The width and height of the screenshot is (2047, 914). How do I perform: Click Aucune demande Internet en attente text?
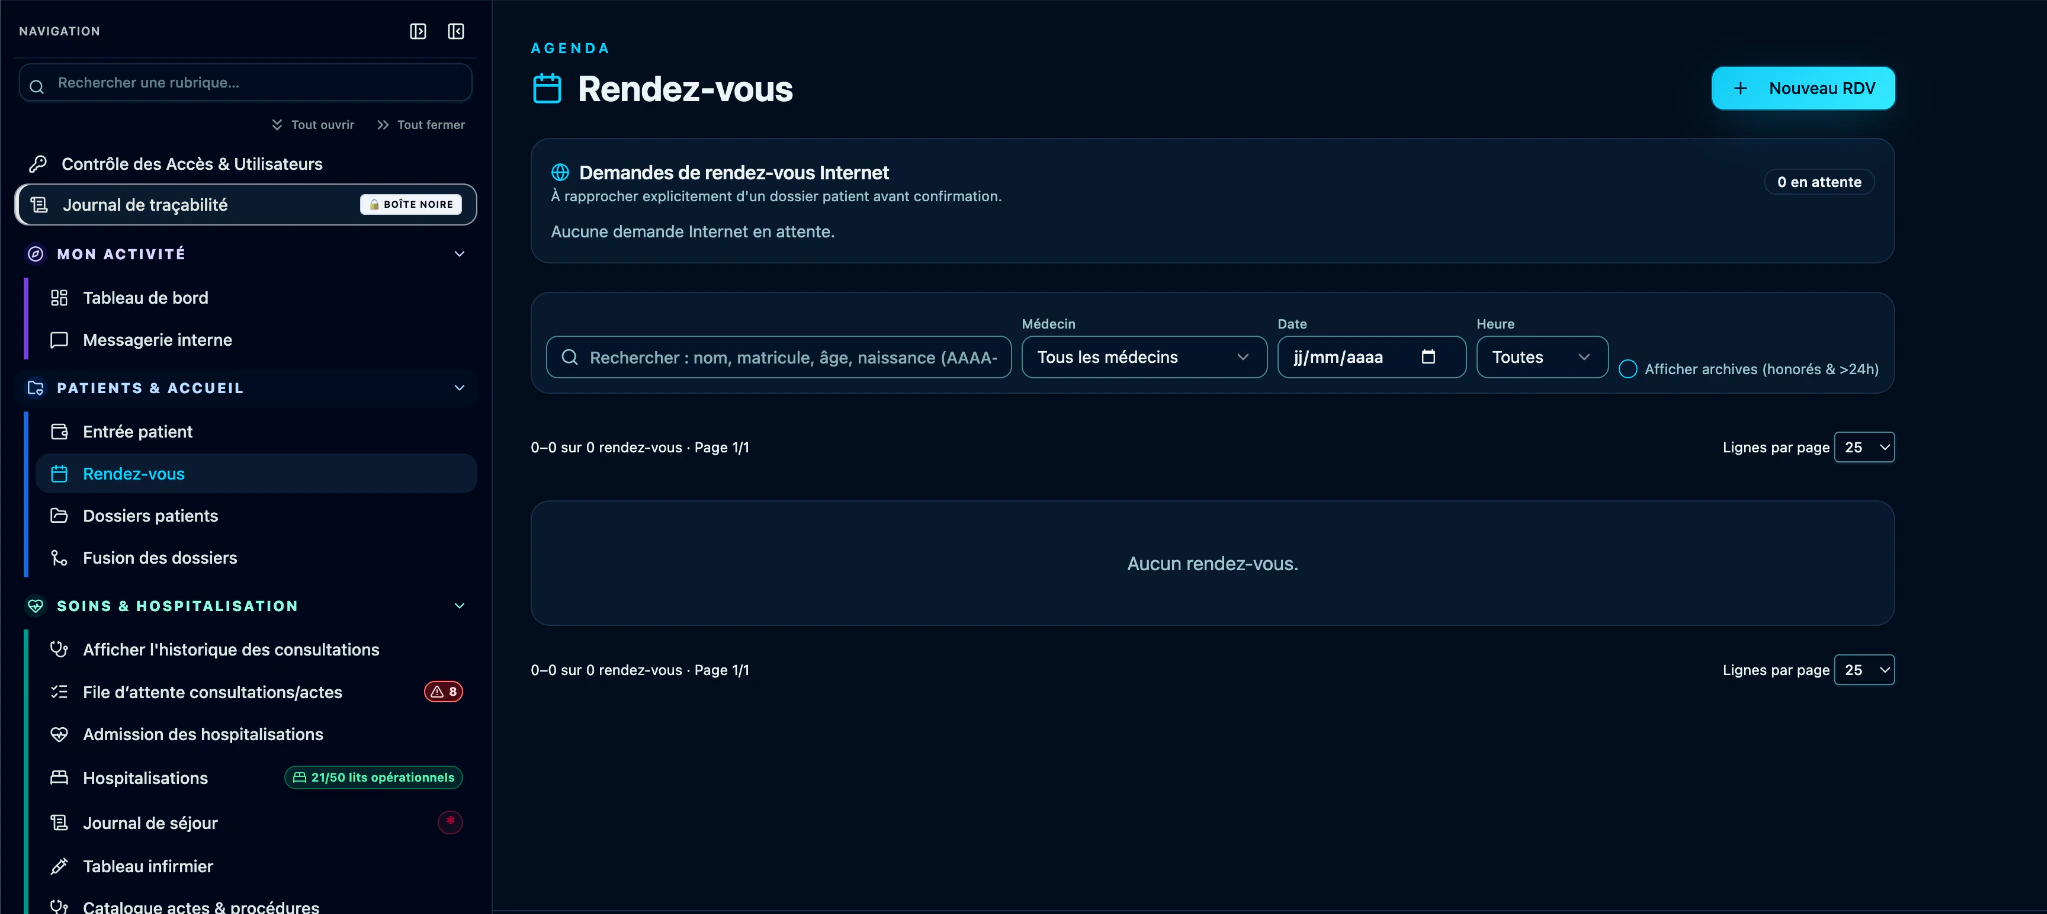tap(693, 231)
